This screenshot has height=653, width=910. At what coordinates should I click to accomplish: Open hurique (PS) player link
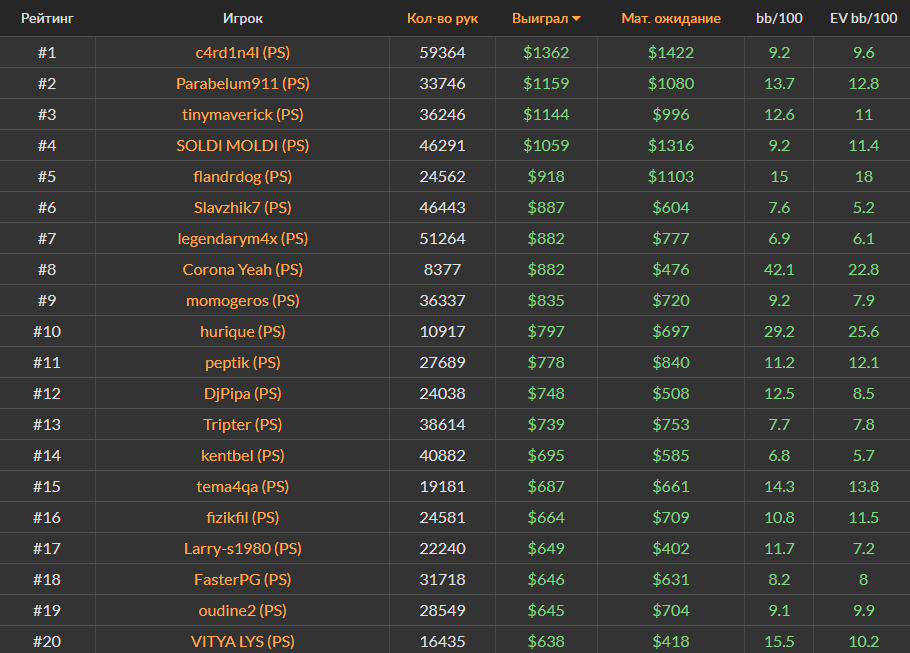click(x=242, y=331)
